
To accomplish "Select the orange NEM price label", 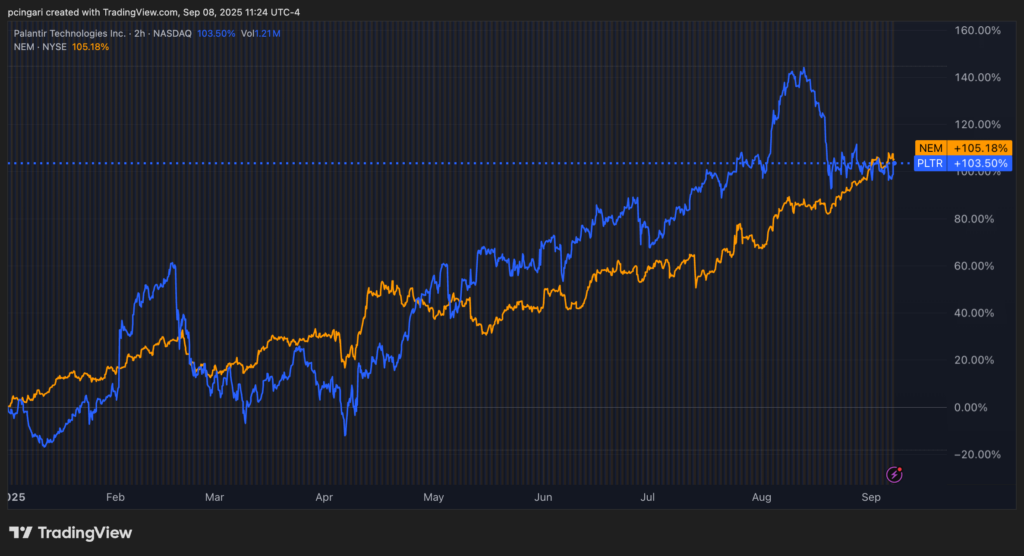I will (x=931, y=148).
